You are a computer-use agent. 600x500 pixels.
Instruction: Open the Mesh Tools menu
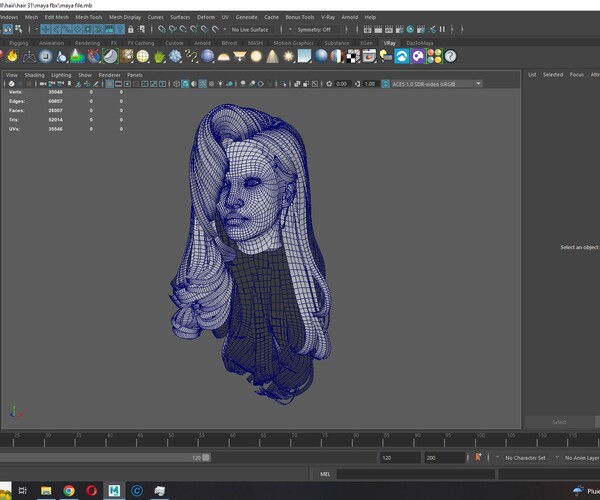click(x=89, y=17)
